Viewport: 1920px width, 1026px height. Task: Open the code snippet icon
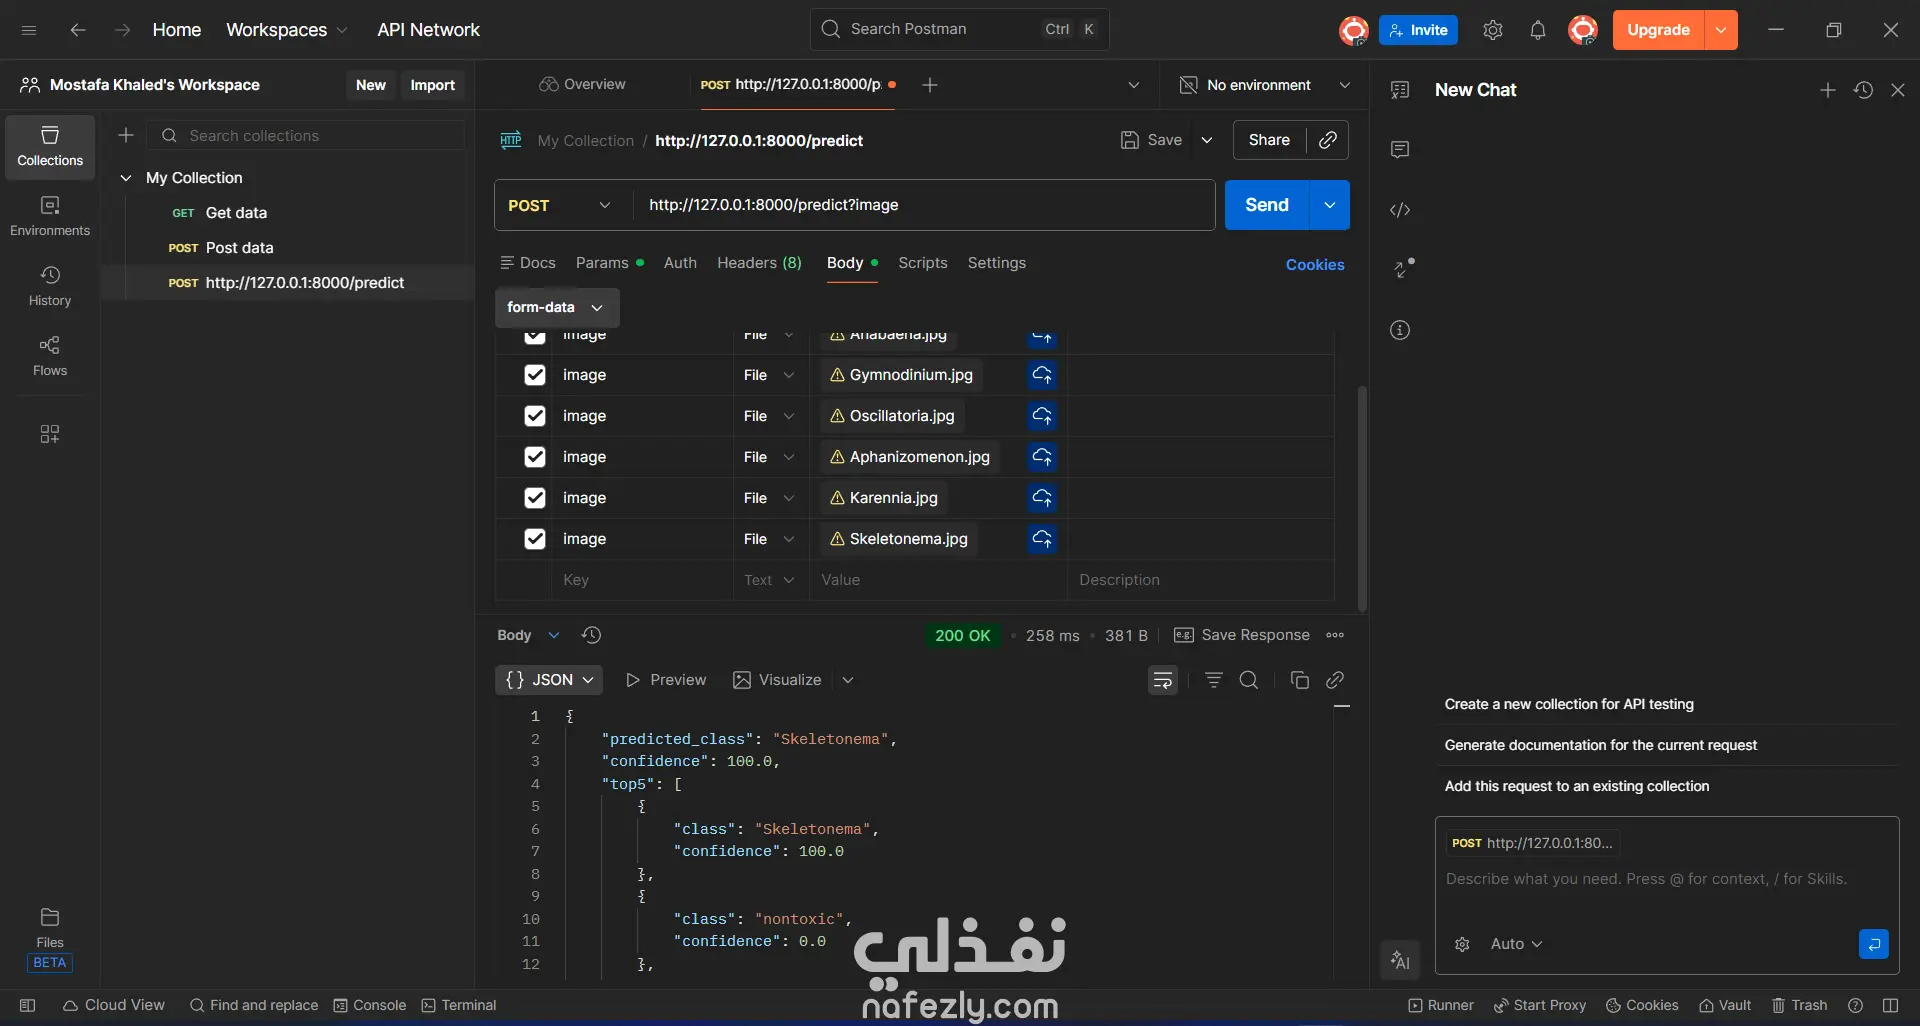click(1400, 210)
